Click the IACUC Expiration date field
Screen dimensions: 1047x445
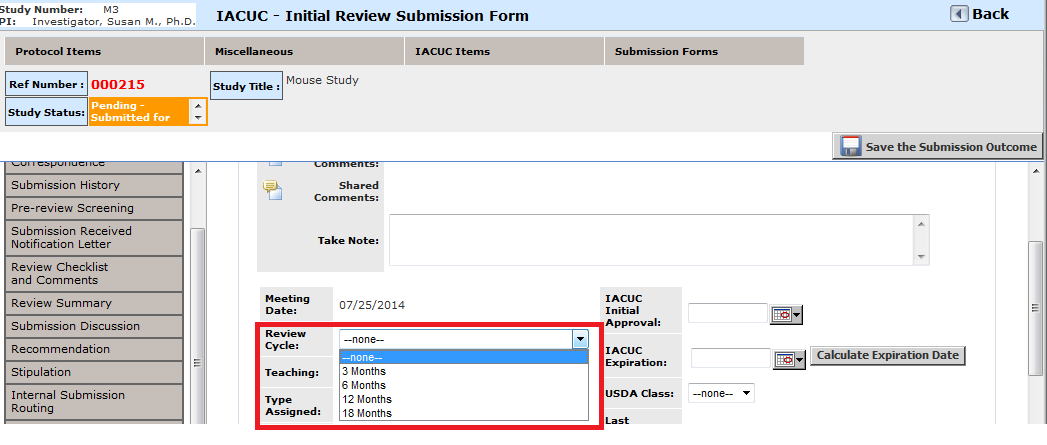[731, 357]
